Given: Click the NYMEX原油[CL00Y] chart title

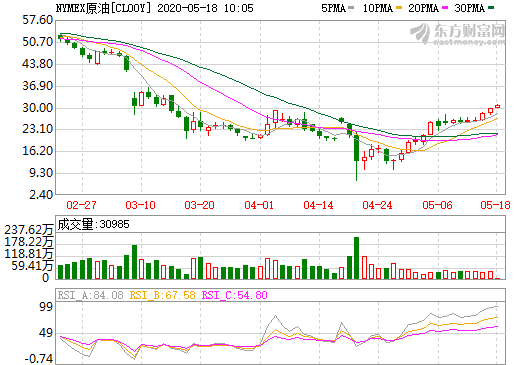Looking at the screenshot, I should pos(103,8).
